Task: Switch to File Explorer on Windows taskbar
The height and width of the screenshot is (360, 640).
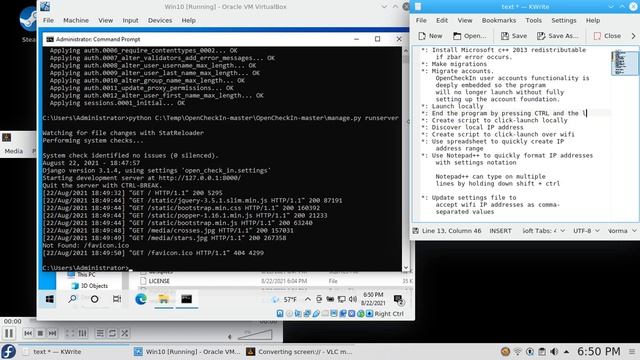Action: (x=164, y=299)
